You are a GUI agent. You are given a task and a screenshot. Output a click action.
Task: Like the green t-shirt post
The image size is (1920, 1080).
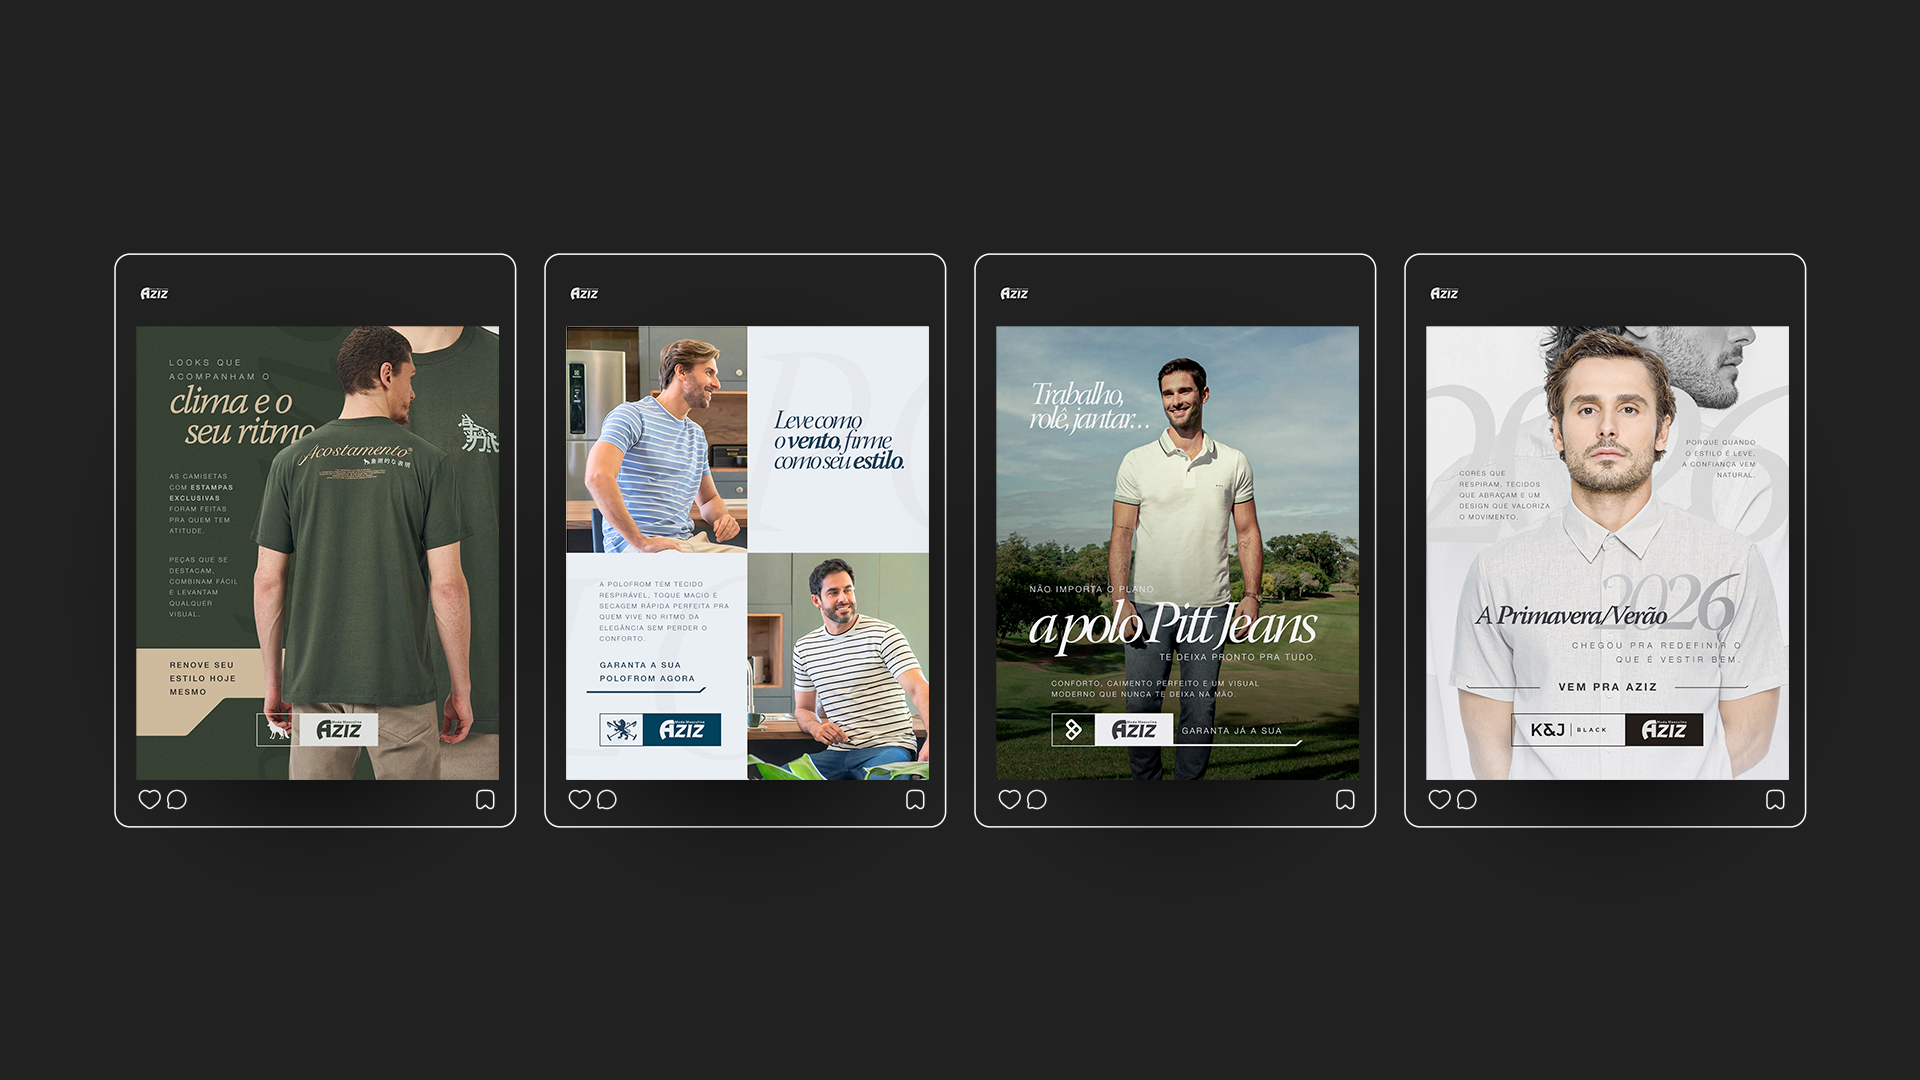click(149, 799)
